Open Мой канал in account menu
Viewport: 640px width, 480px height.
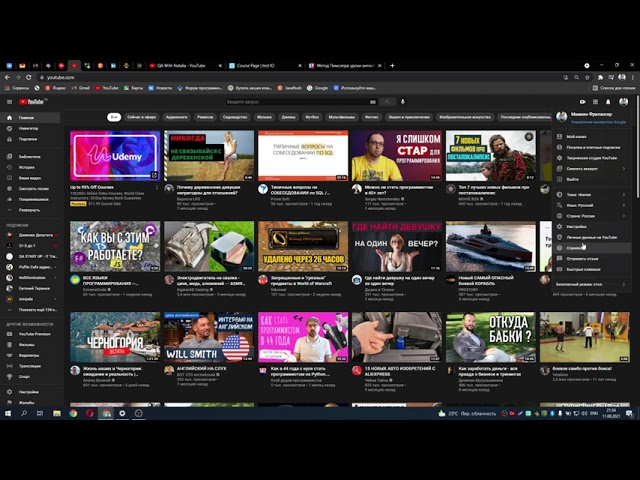click(591, 137)
